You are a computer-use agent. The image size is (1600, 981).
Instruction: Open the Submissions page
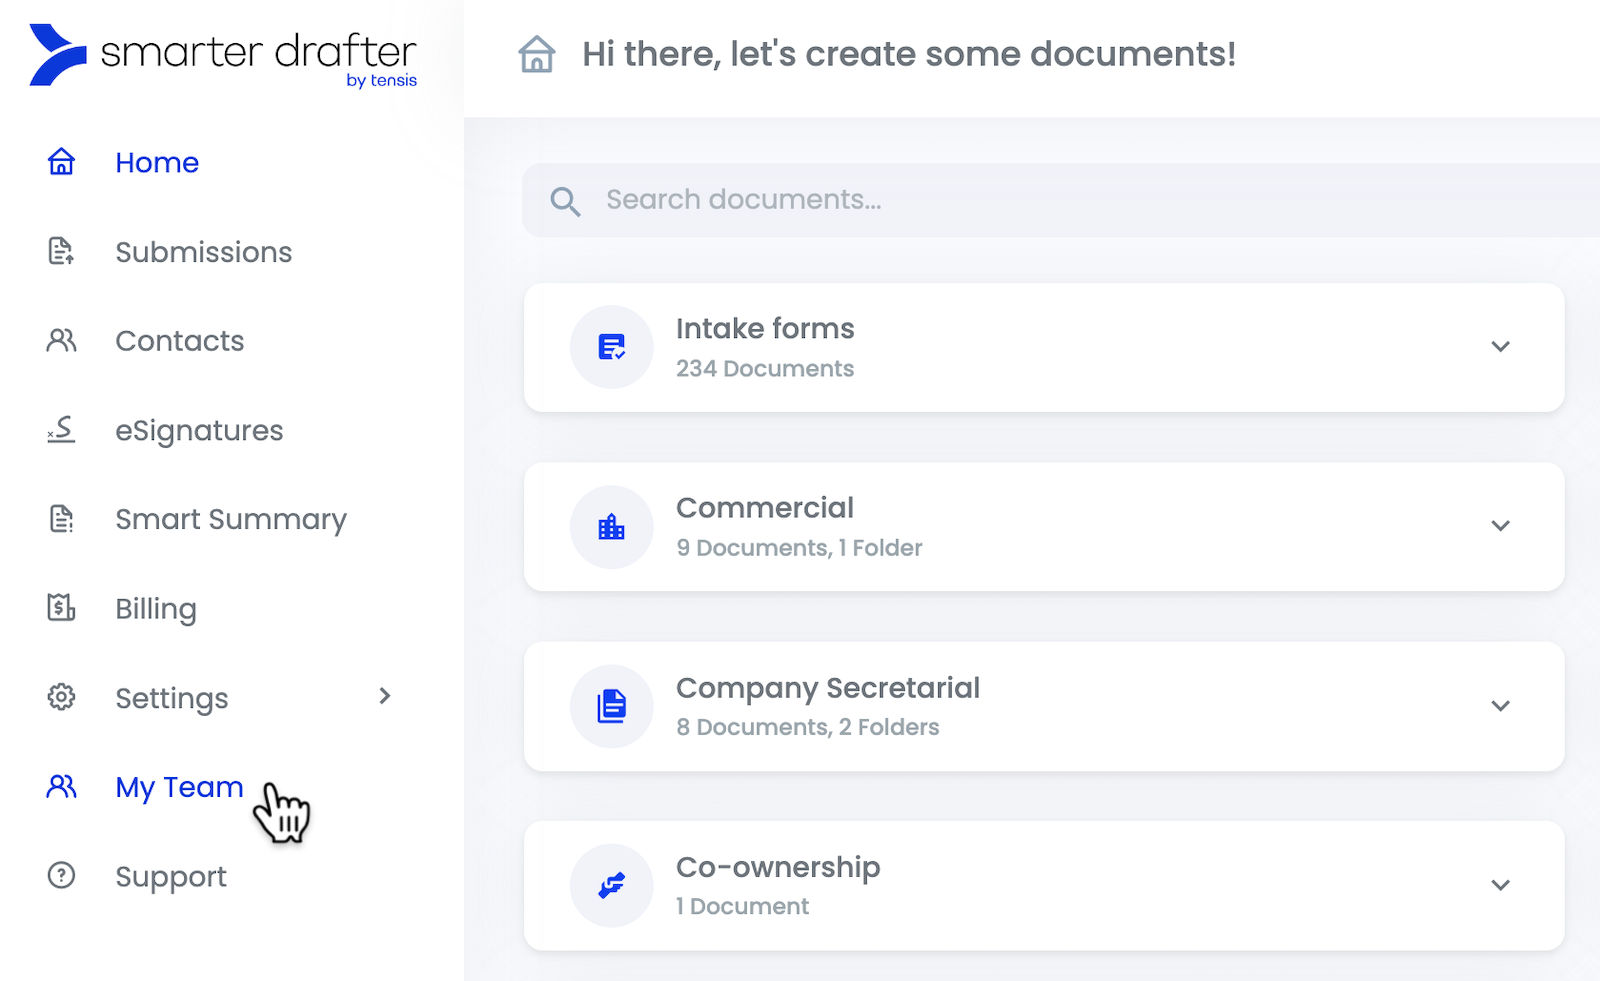pyautogui.click(x=203, y=251)
